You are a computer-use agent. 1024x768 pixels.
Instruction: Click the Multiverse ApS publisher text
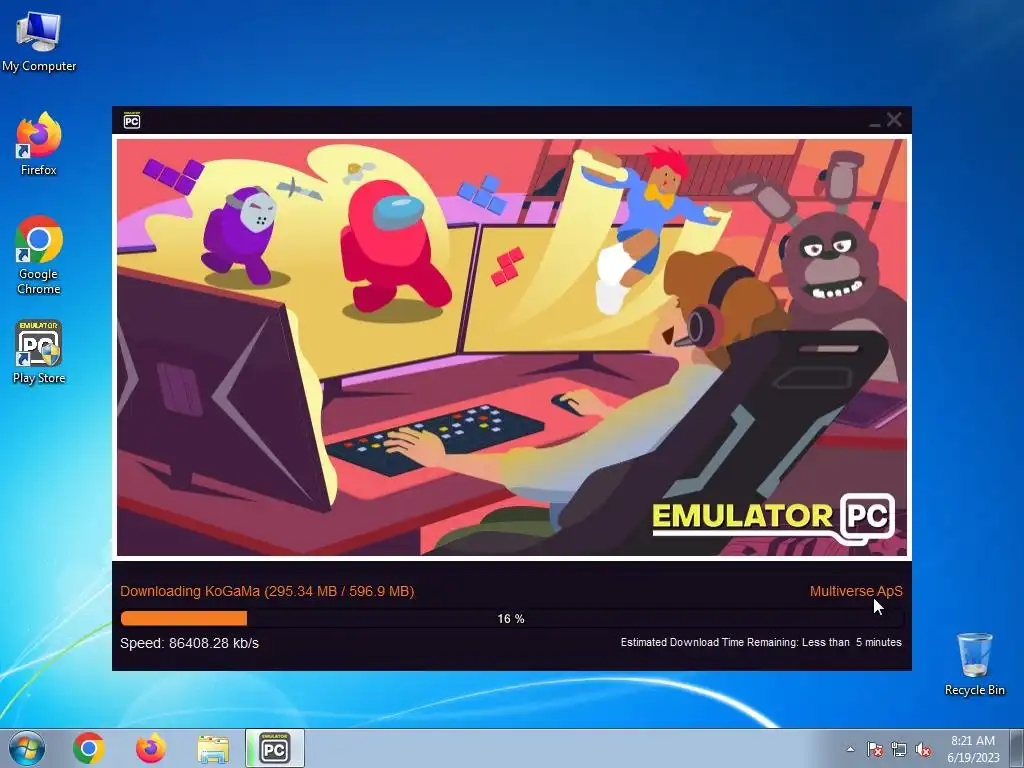click(x=856, y=591)
